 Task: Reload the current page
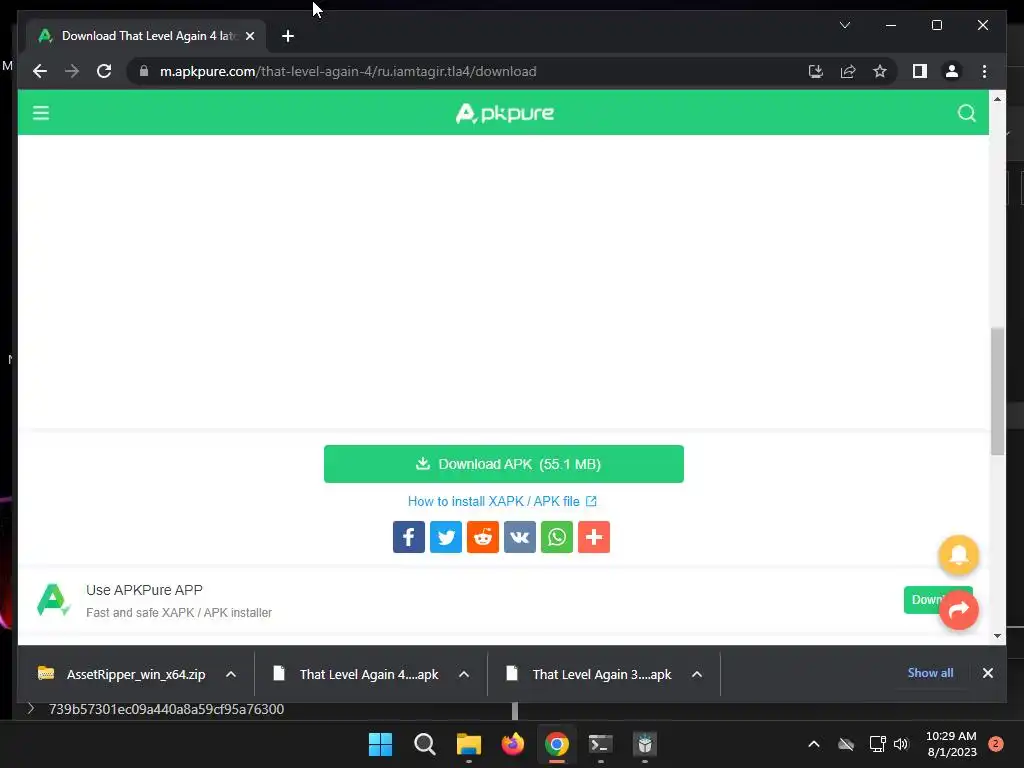coord(104,71)
